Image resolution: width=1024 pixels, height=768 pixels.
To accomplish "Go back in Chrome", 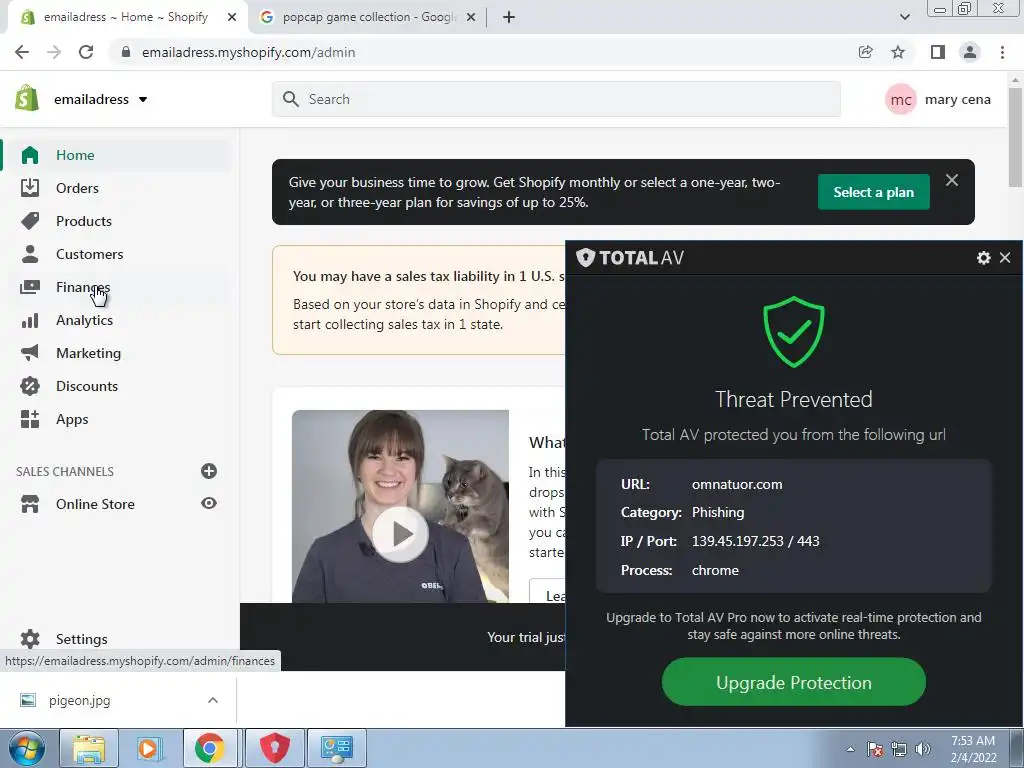I will 22,52.
